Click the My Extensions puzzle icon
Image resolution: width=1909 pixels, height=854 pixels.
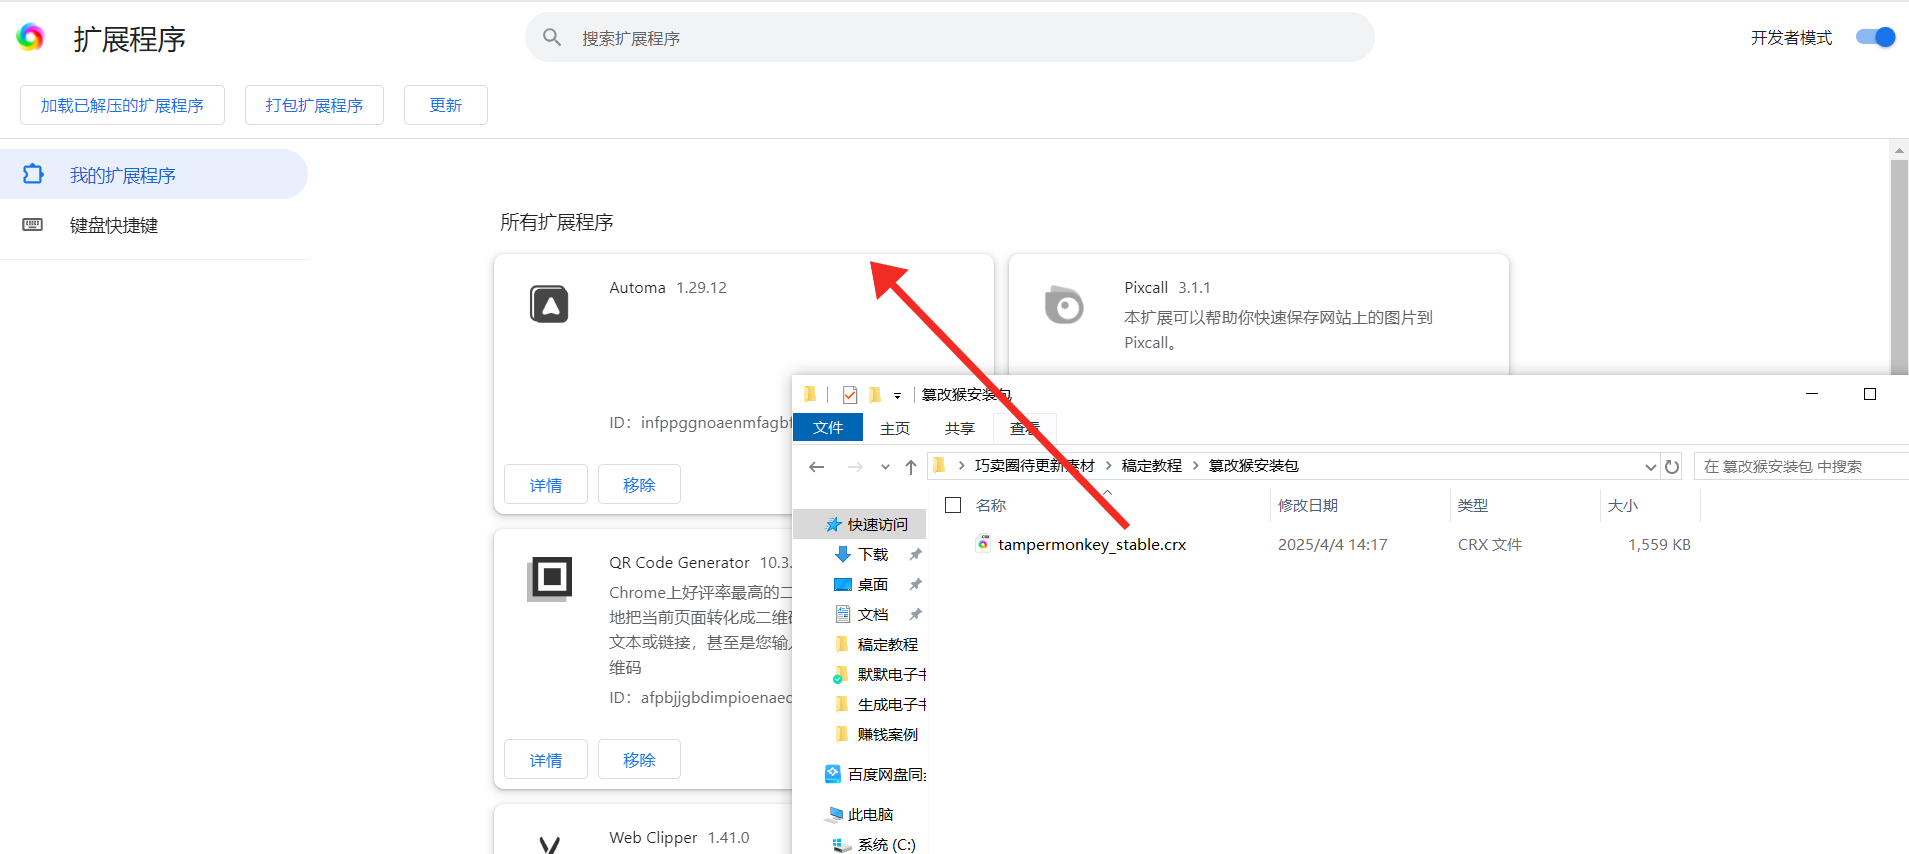pos(33,174)
